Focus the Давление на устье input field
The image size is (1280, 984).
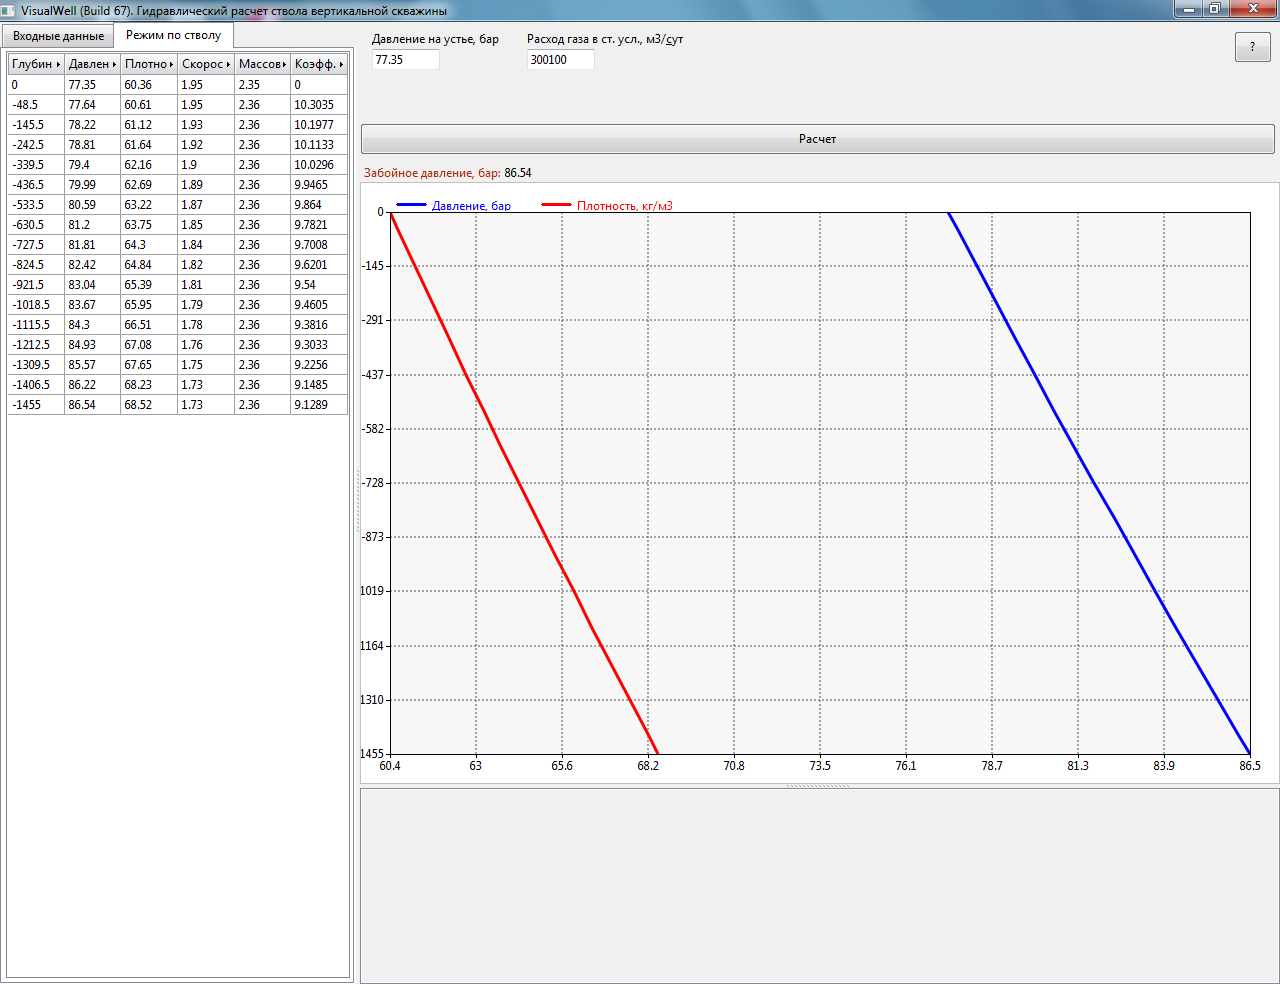pyautogui.click(x=406, y=60)
